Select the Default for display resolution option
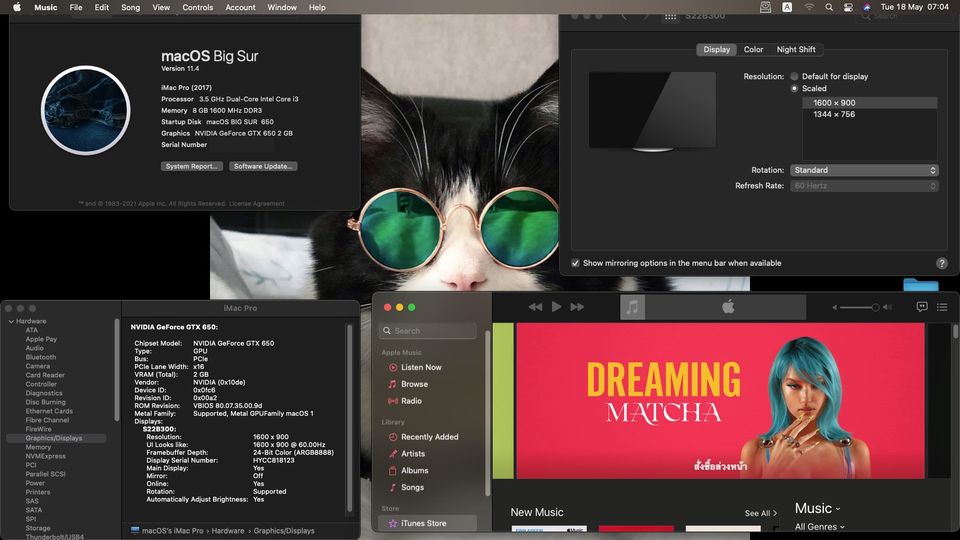This screenshot has width=960, height=540. coord(794,77)
